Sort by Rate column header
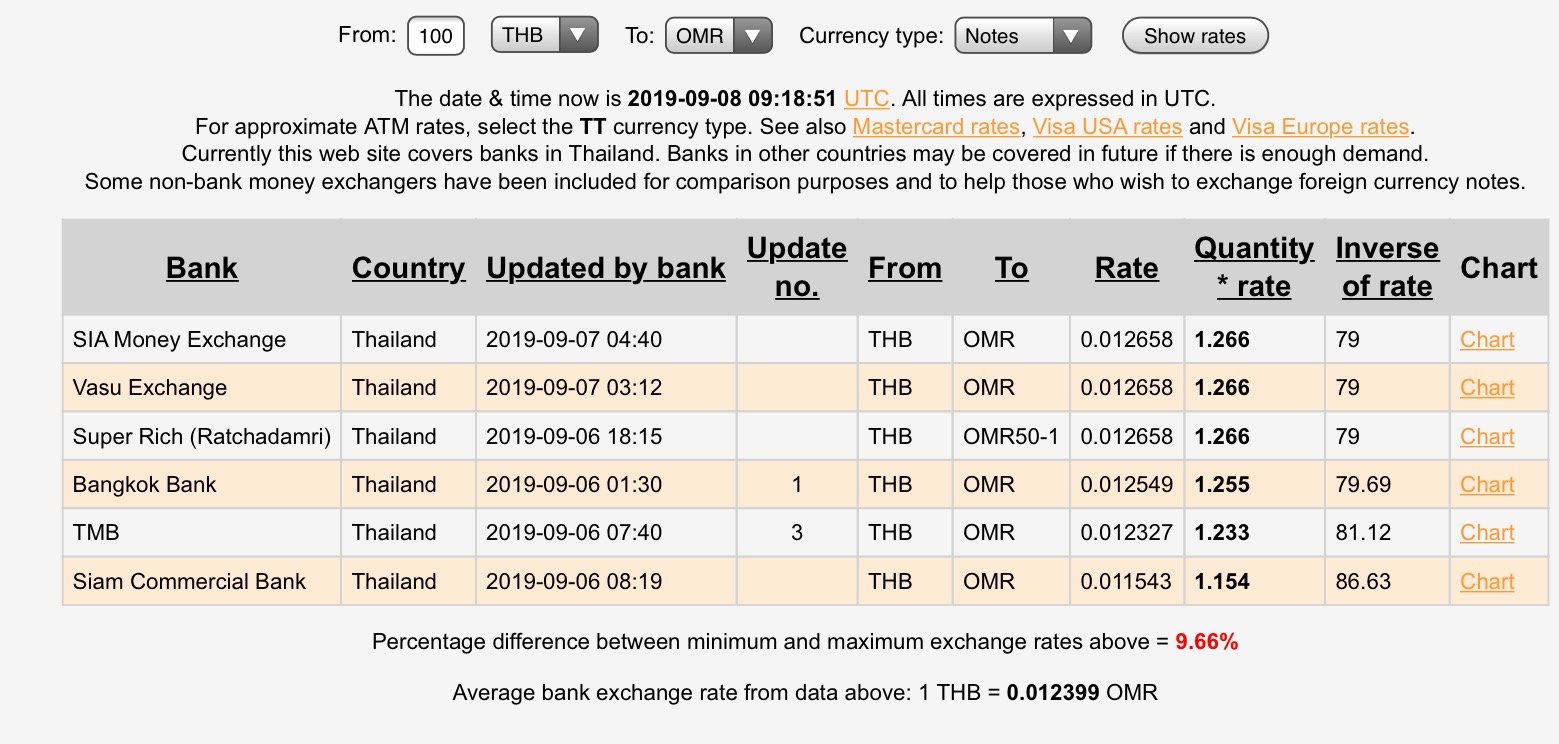 pyautogui.click(x=1127, y=268)
